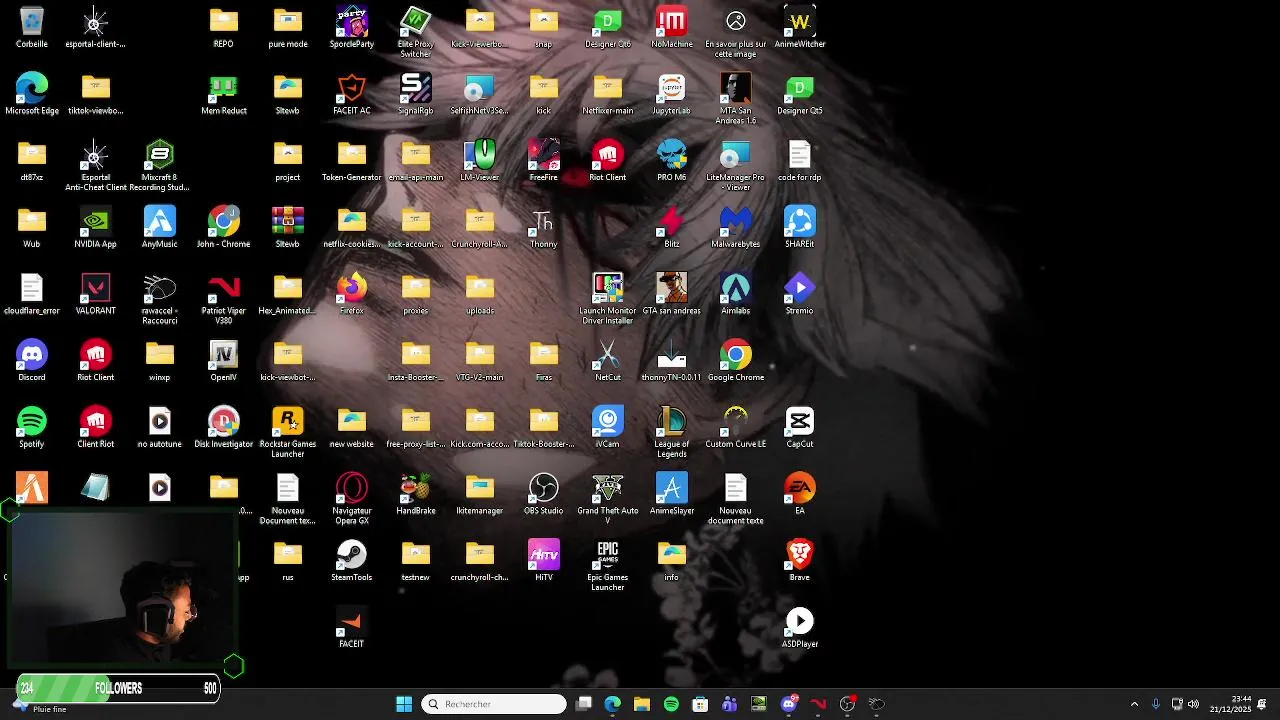The width and height of the screenshot is (1280, 720).
Task: Launch NoMachine shortcut
Action: point(672,28)
